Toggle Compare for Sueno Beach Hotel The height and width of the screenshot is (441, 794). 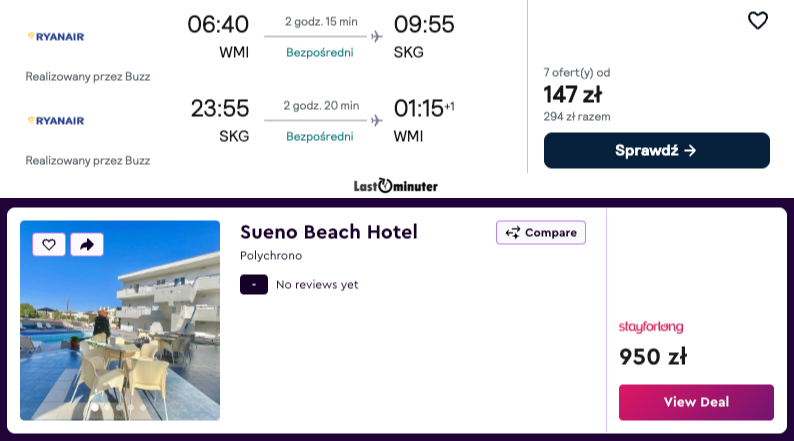[x=540, y=233]
